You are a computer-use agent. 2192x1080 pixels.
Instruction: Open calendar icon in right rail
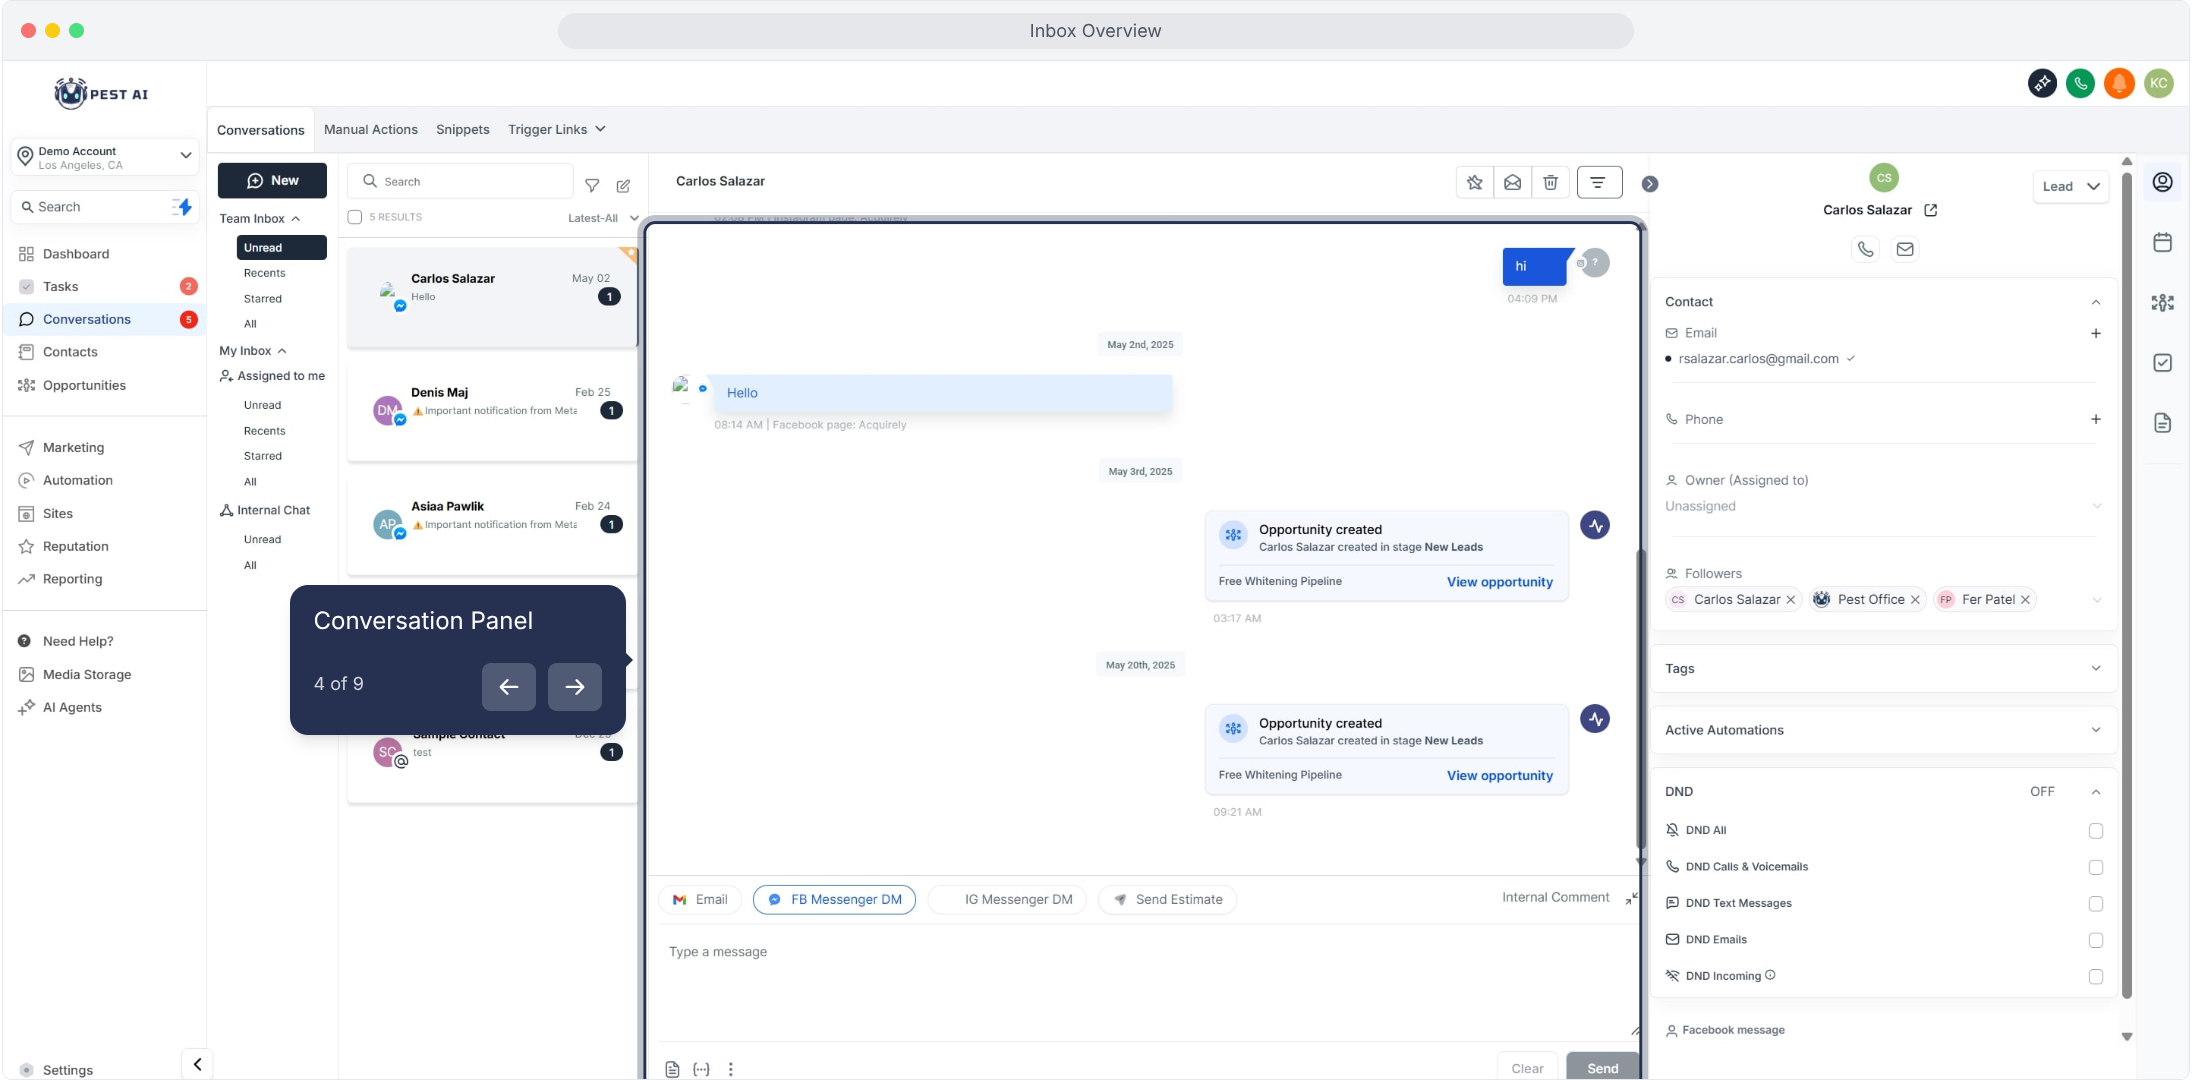(x=2162, y=242)
